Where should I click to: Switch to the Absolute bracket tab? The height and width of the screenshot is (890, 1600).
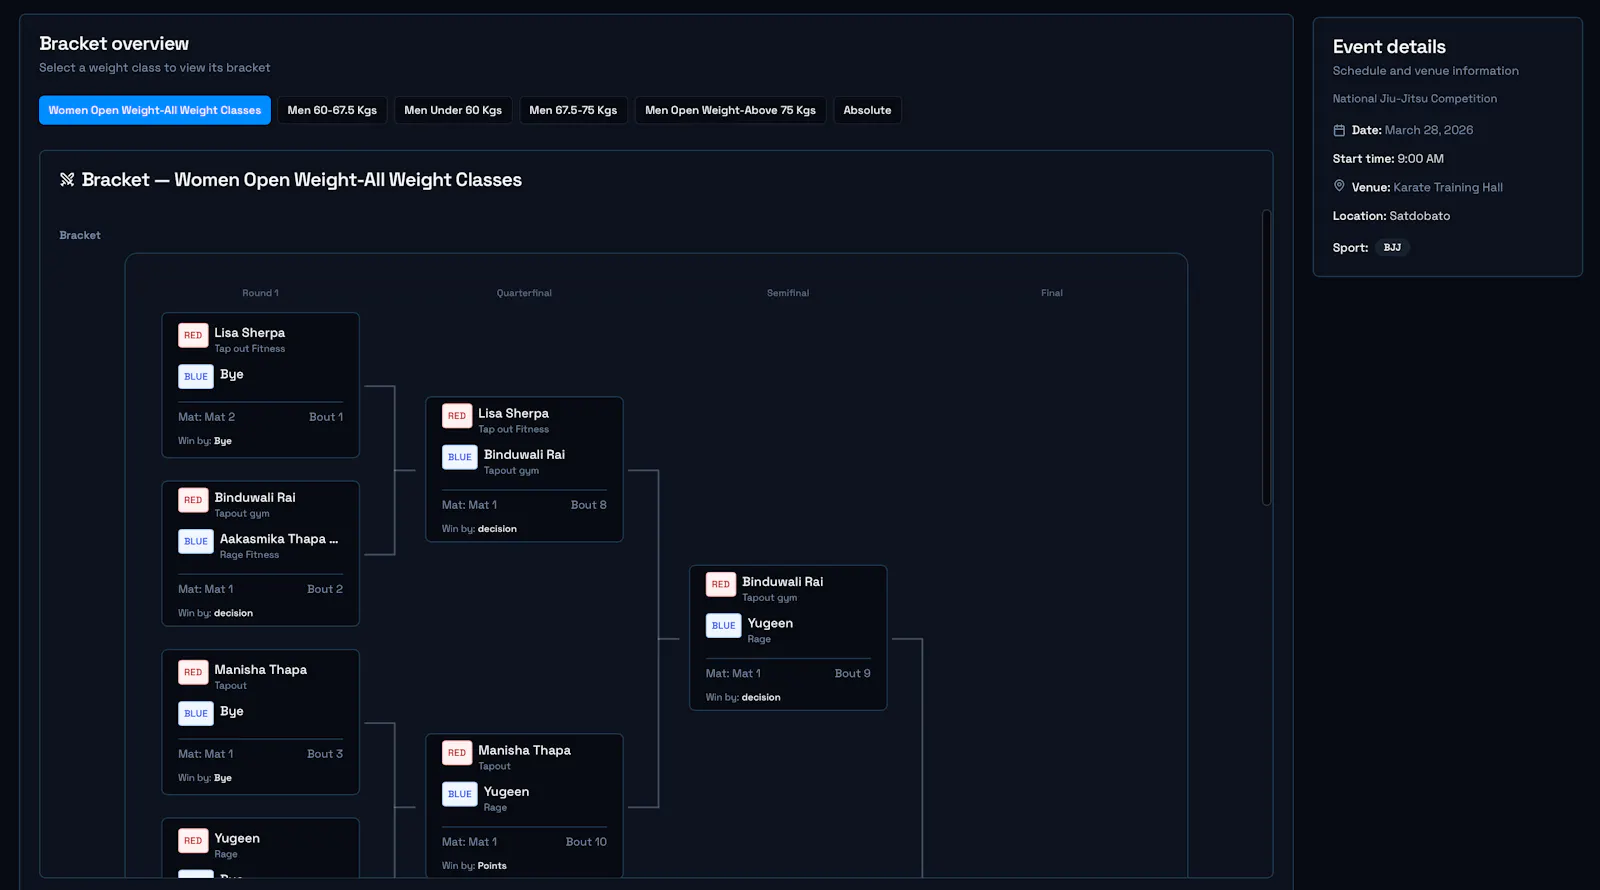pyautogui.click(x=867, y=110)
